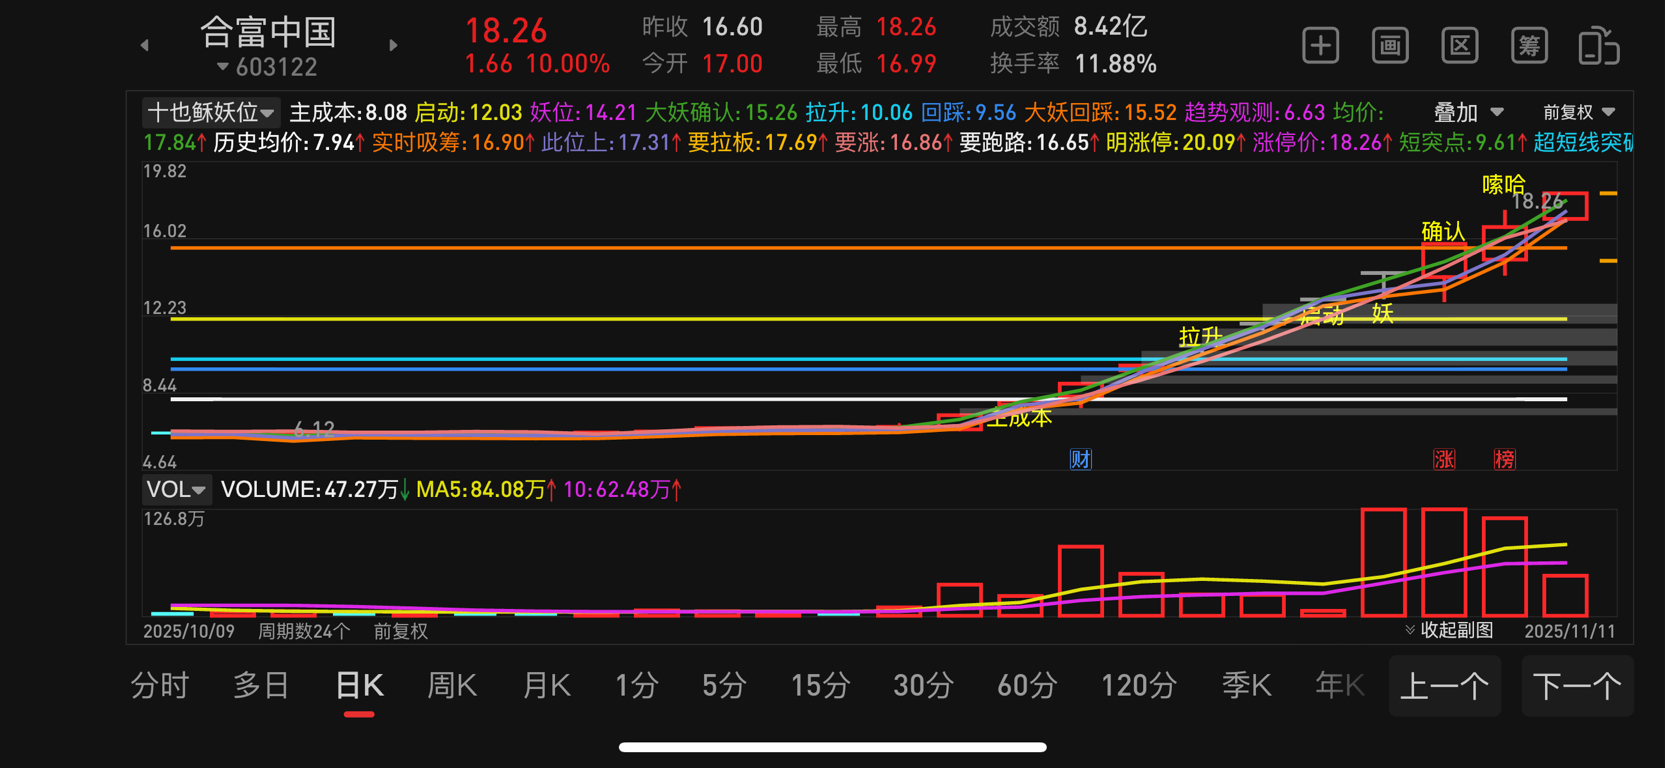Screen dimensions: 1665x769
Task: Tap the MA5:84.08万 volume average
Action: coord(484,490)
